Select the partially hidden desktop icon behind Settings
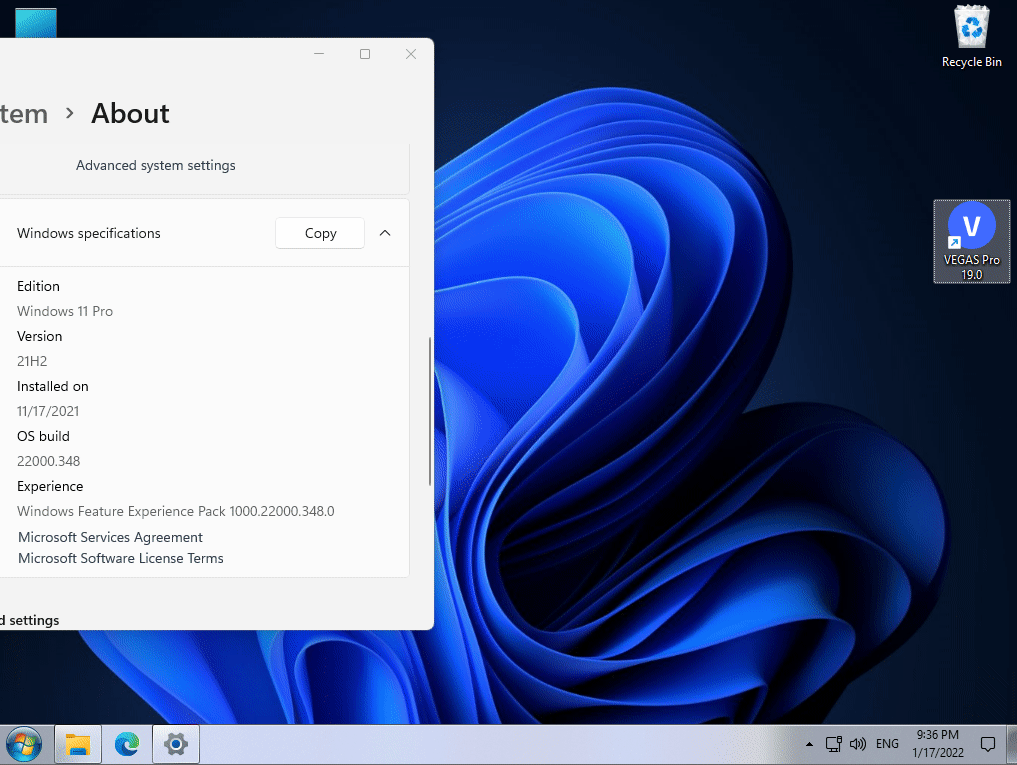Screen dimensions: 1017x765 click(36, 23)
